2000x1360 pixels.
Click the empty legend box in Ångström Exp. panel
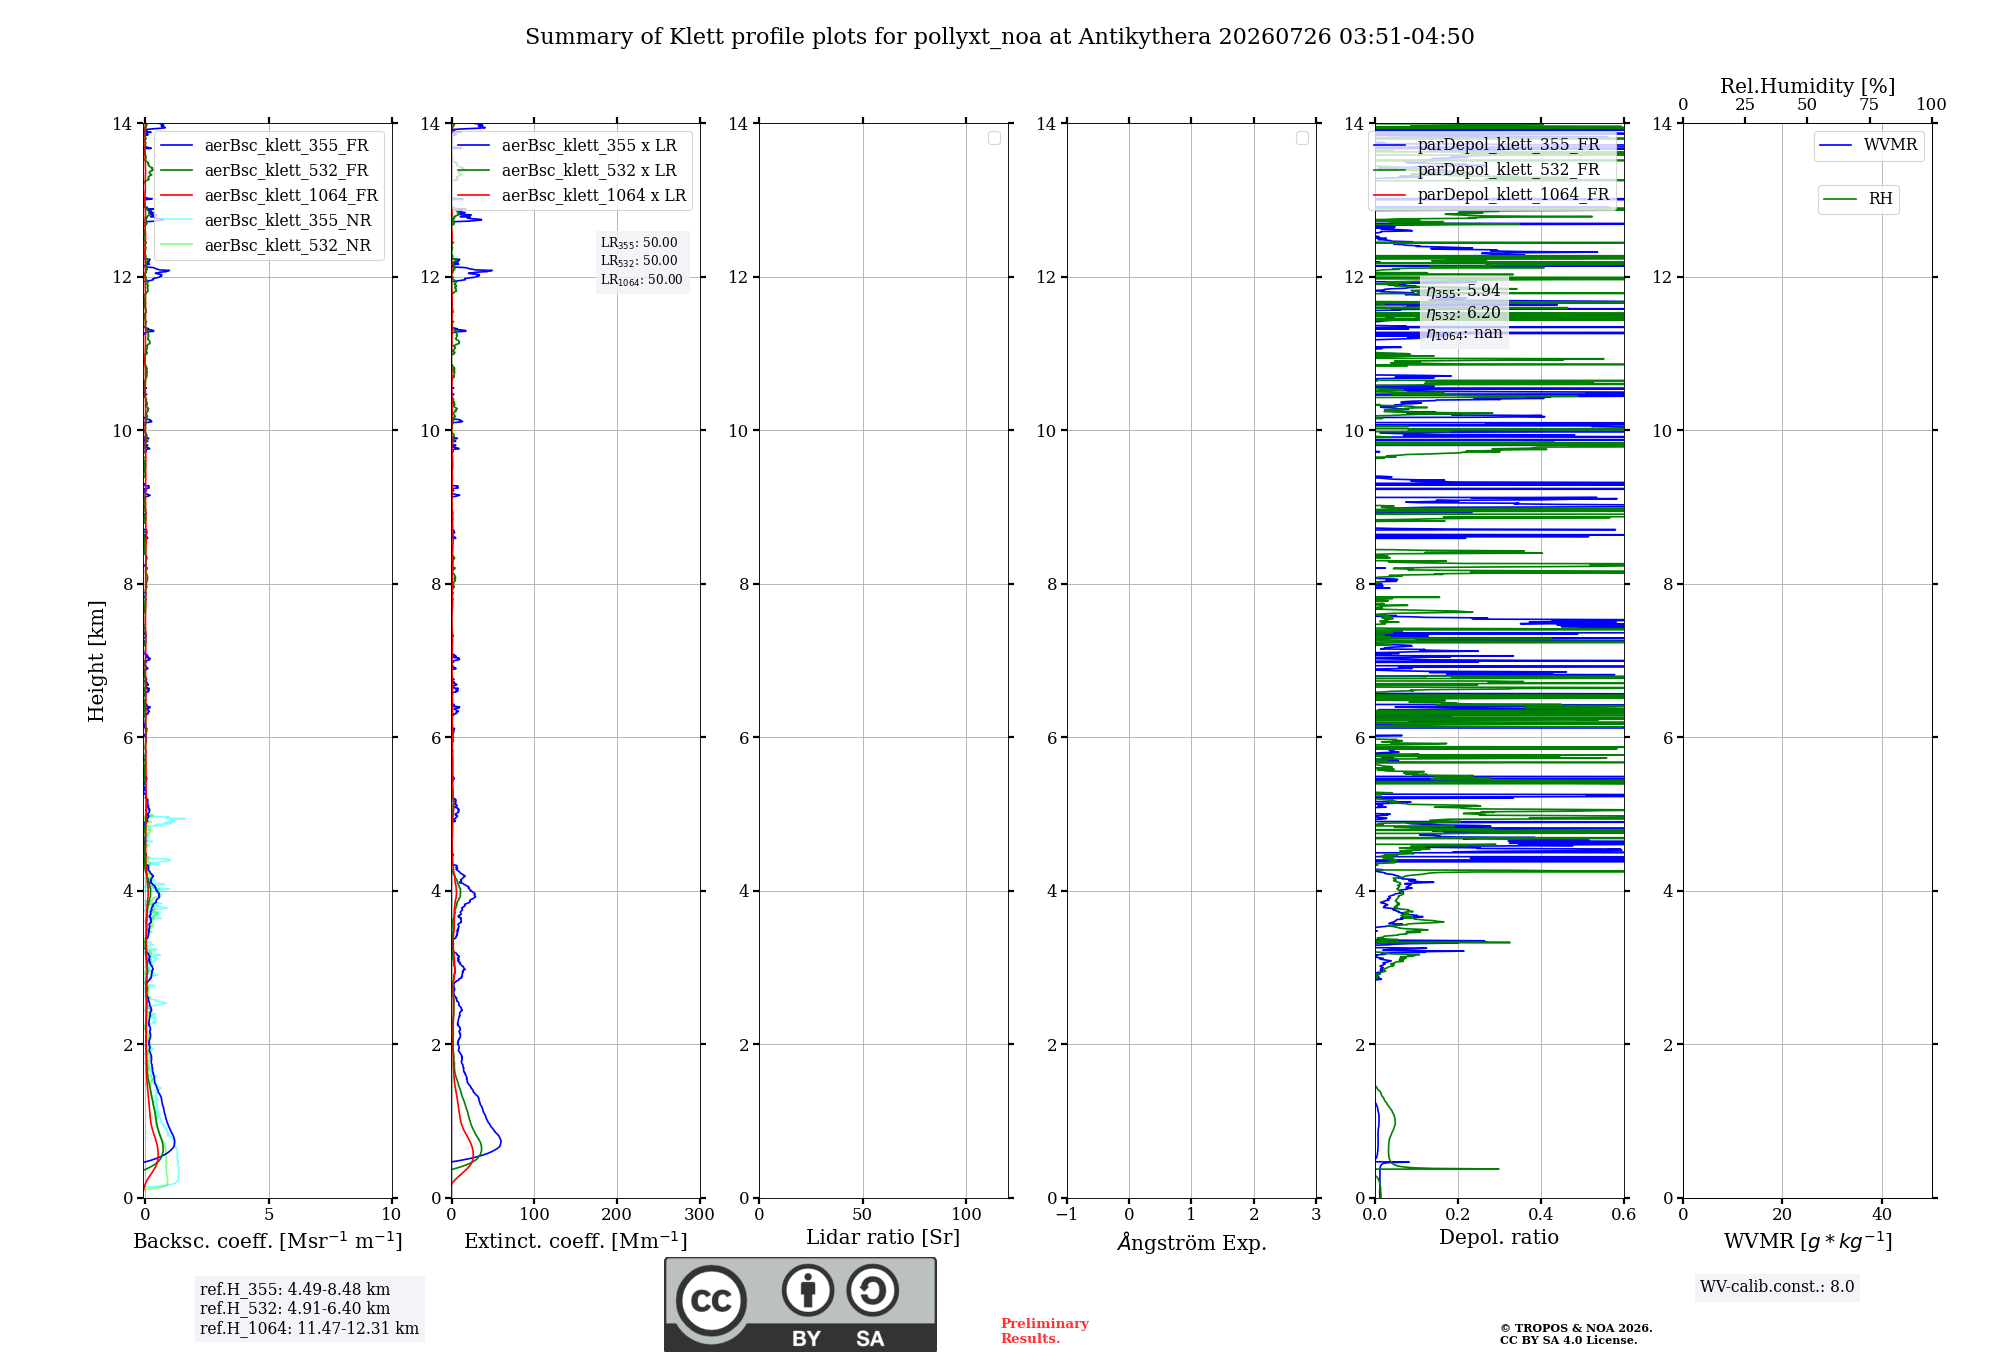coord(1302,138)
